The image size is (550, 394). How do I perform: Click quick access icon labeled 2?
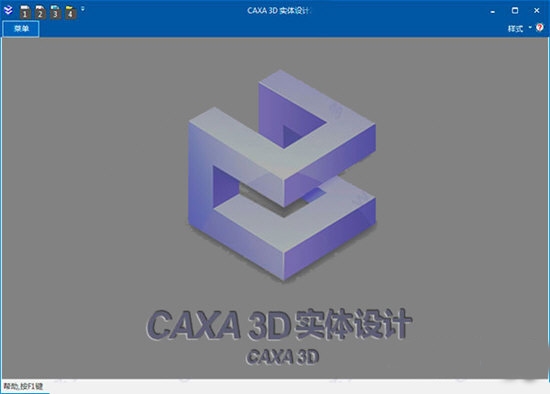point(40,12)
